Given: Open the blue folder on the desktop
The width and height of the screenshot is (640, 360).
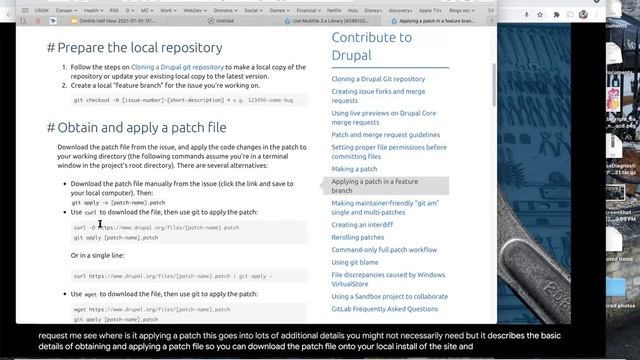Looking at the screenshot, I should click(615, 287).
